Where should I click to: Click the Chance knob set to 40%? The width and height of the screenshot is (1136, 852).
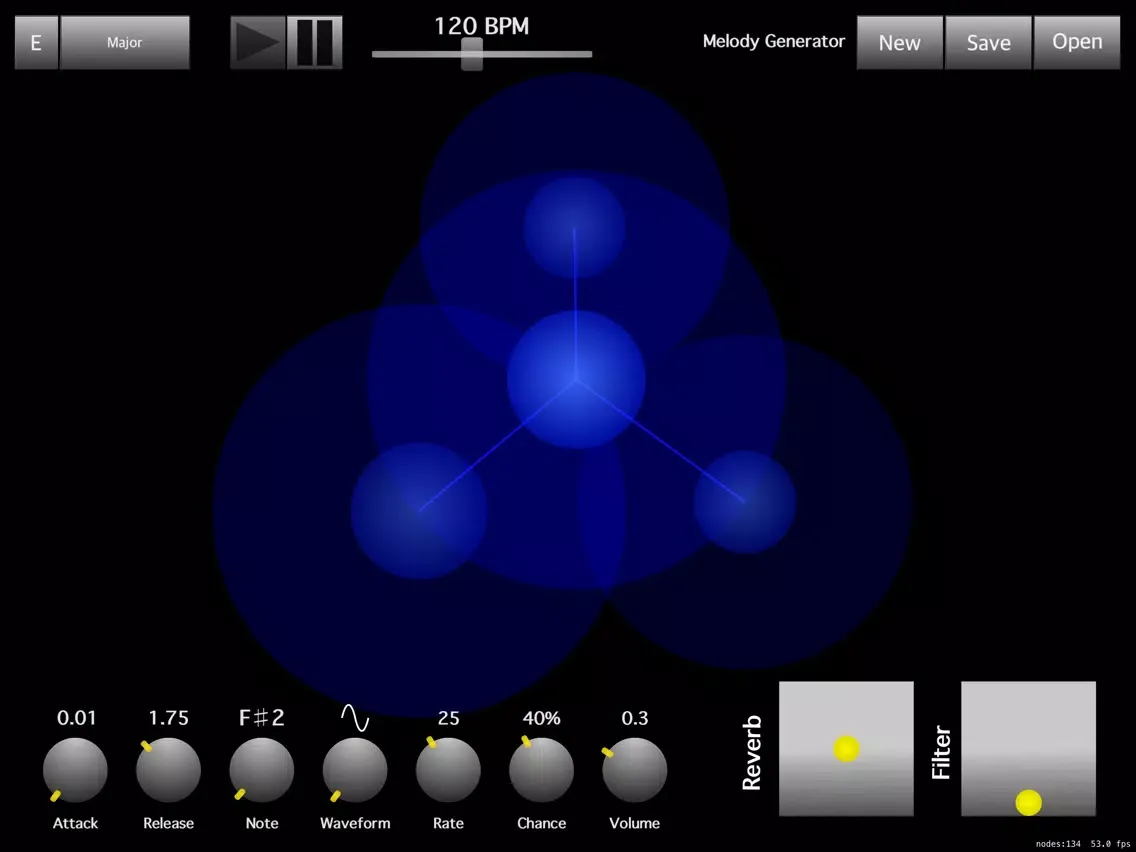(541, 770)
